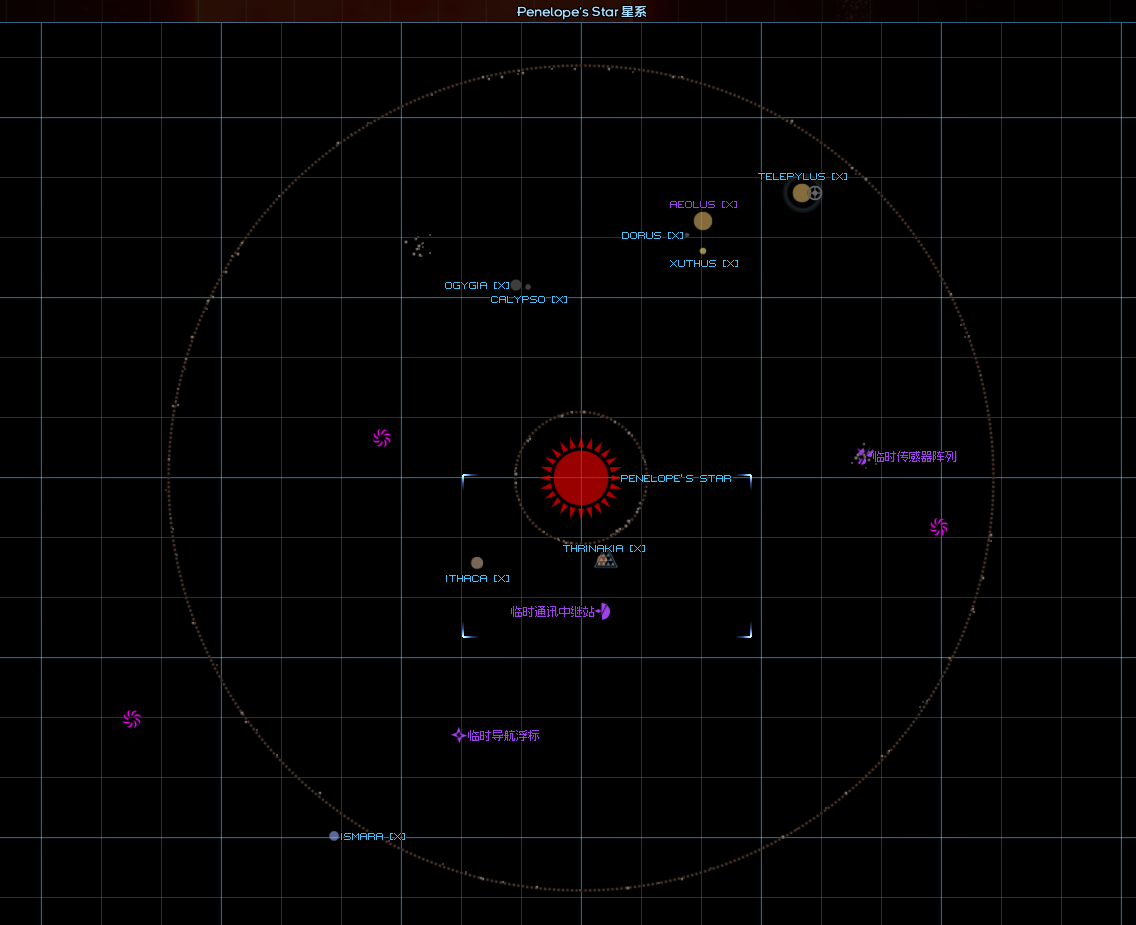1136x925 pixels.
Task: Click the small Dorus moon
Action: pyautogui.click(x=687, y=235)
